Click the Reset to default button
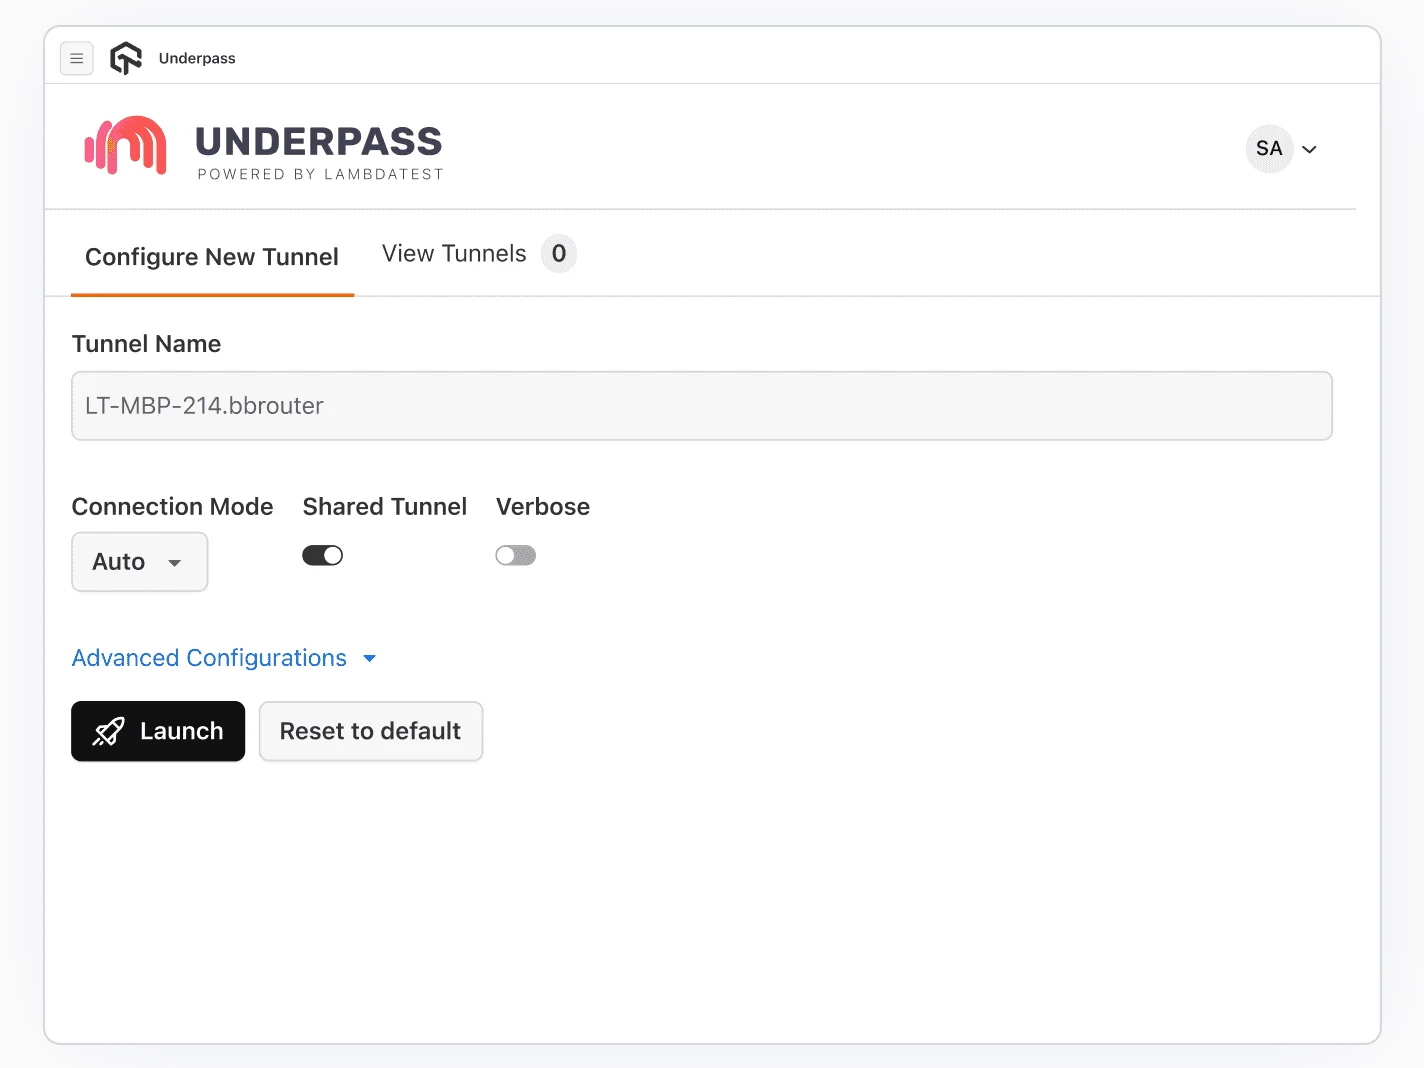The image size is (1424, 1068). coord(370,731)
